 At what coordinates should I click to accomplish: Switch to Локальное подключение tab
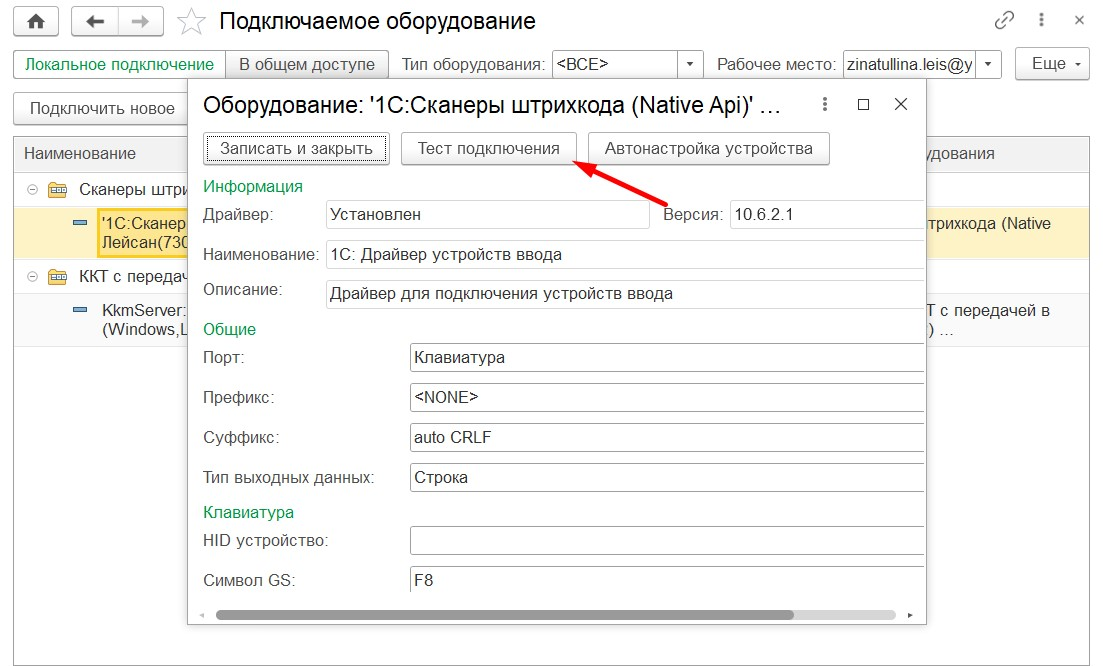120,65
